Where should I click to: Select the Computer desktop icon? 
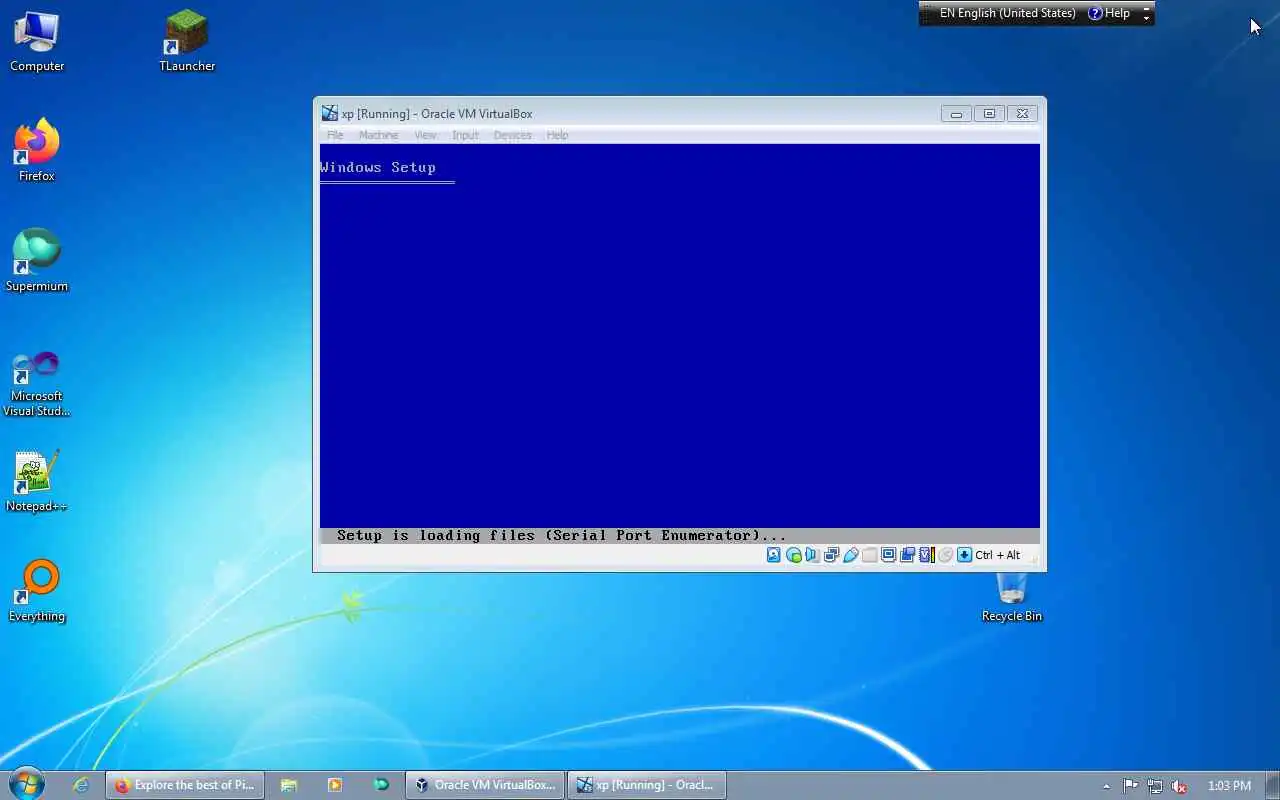tap(37, 42)
